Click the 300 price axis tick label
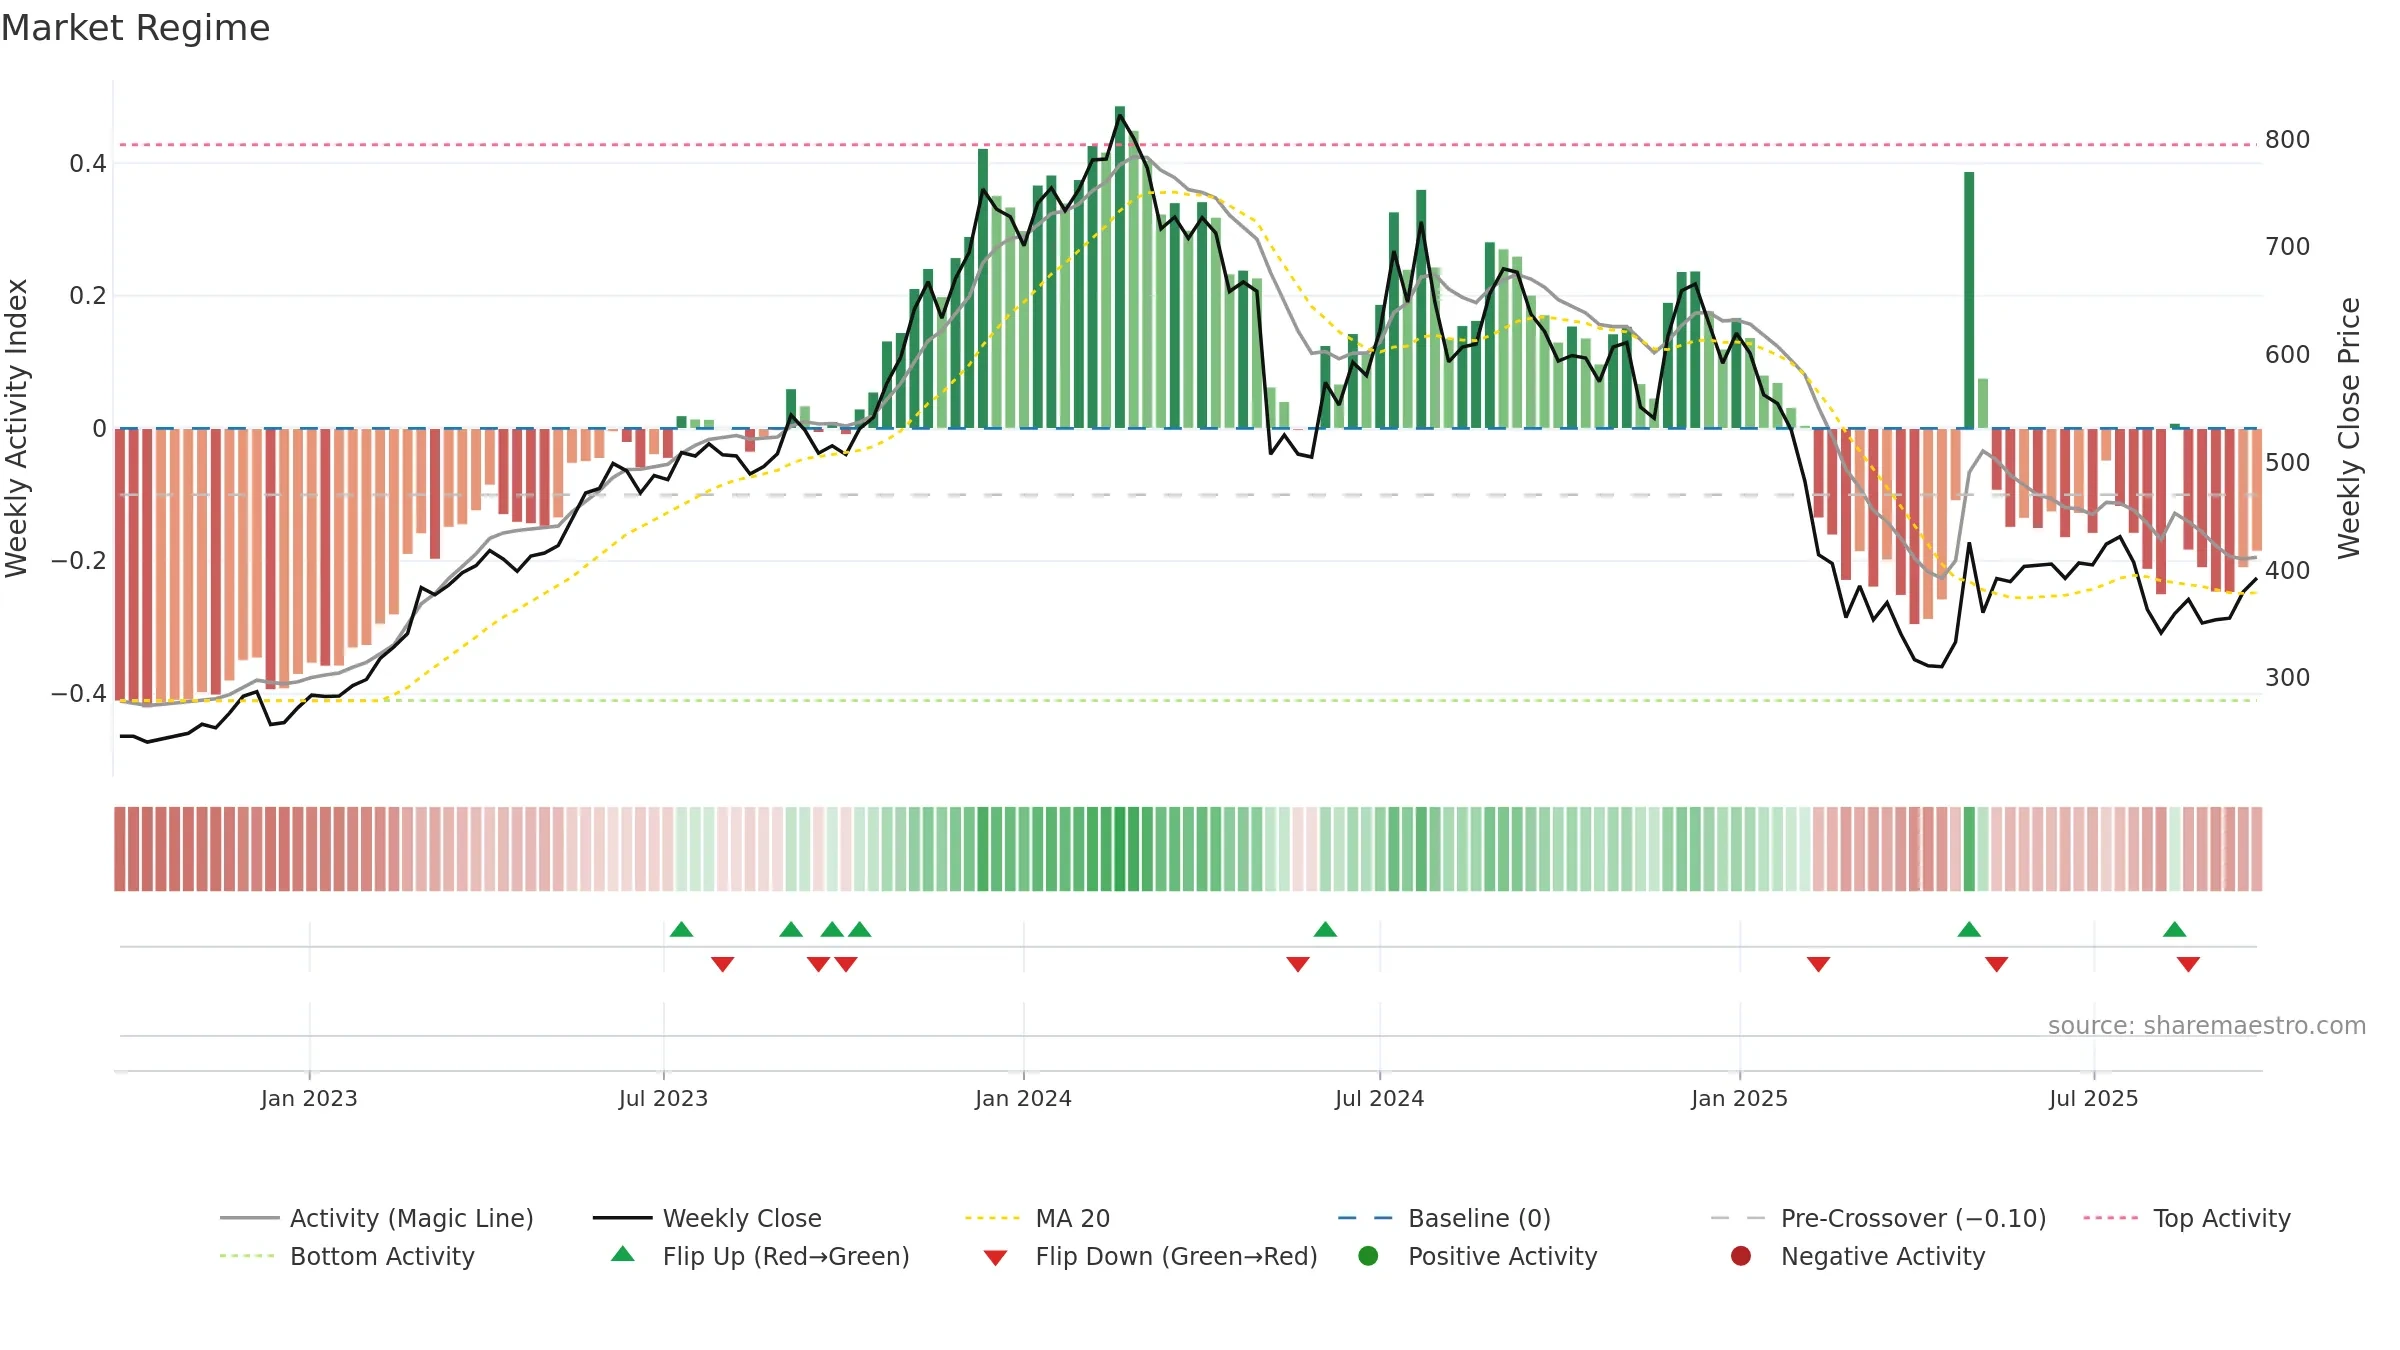 pos(2288,677)
